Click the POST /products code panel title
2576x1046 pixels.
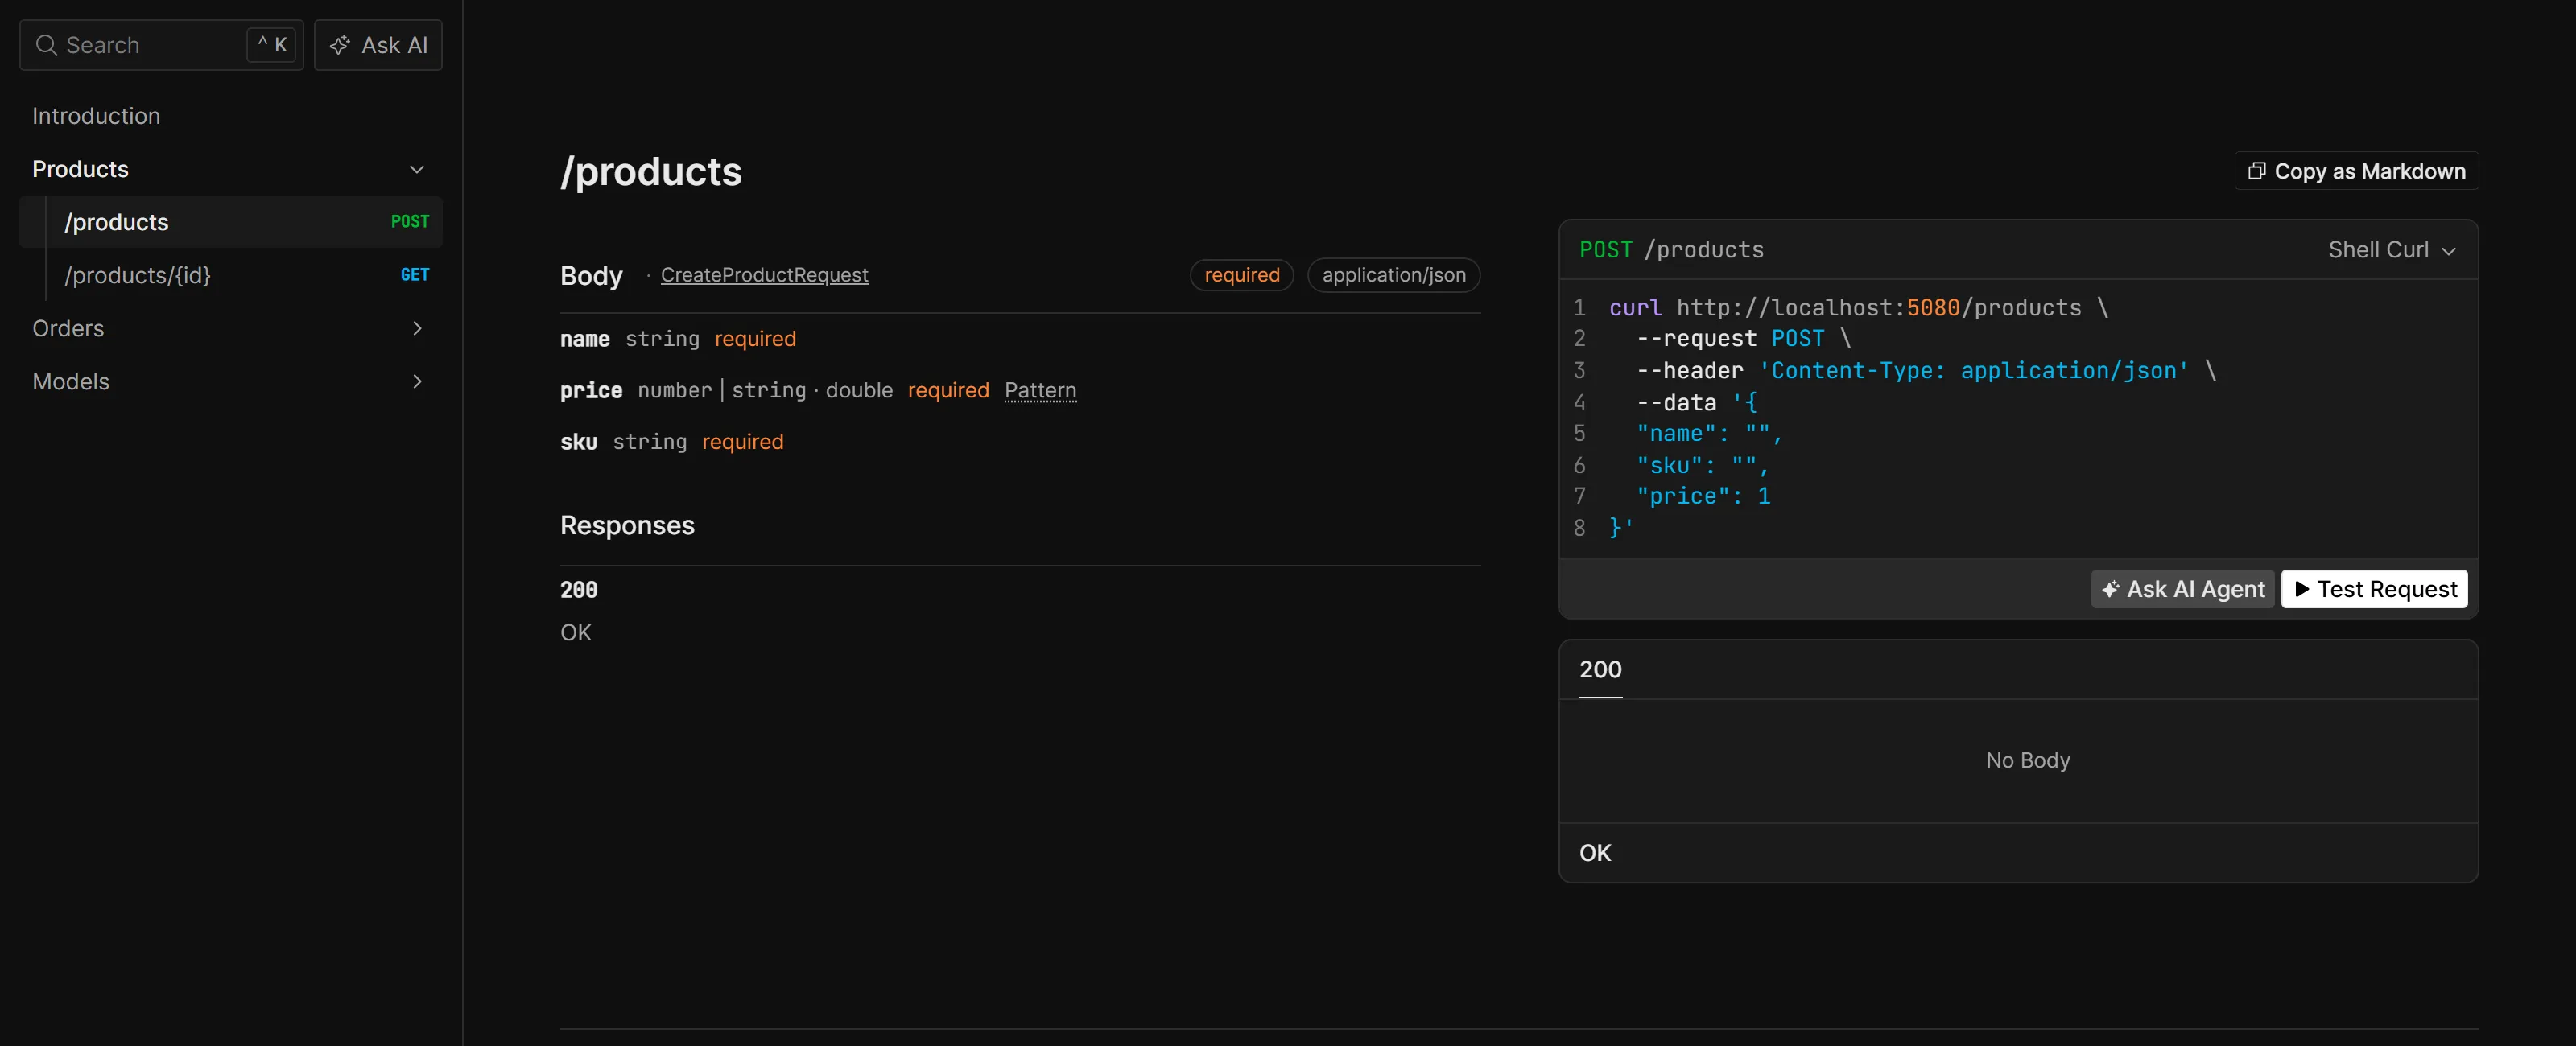tap(1671, 250)
